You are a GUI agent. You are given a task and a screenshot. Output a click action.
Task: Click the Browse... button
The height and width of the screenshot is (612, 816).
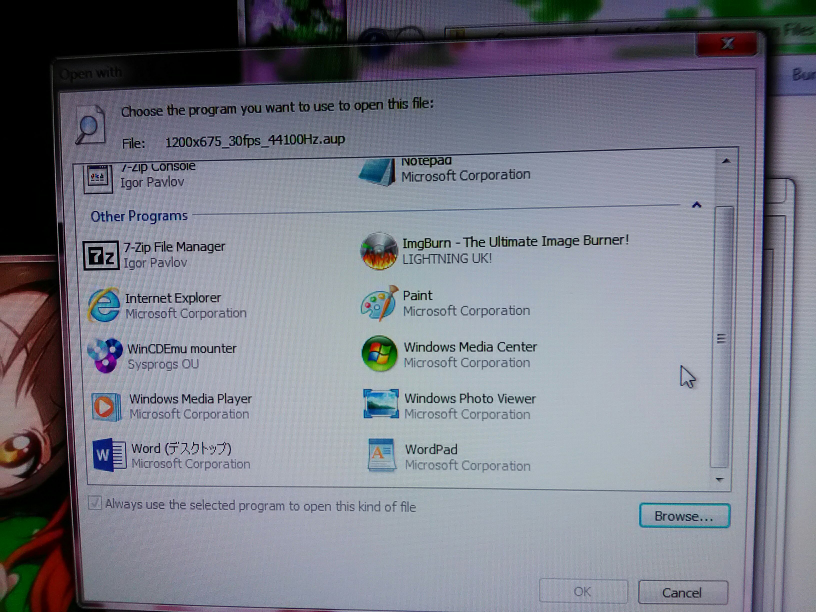coord(684,516)
